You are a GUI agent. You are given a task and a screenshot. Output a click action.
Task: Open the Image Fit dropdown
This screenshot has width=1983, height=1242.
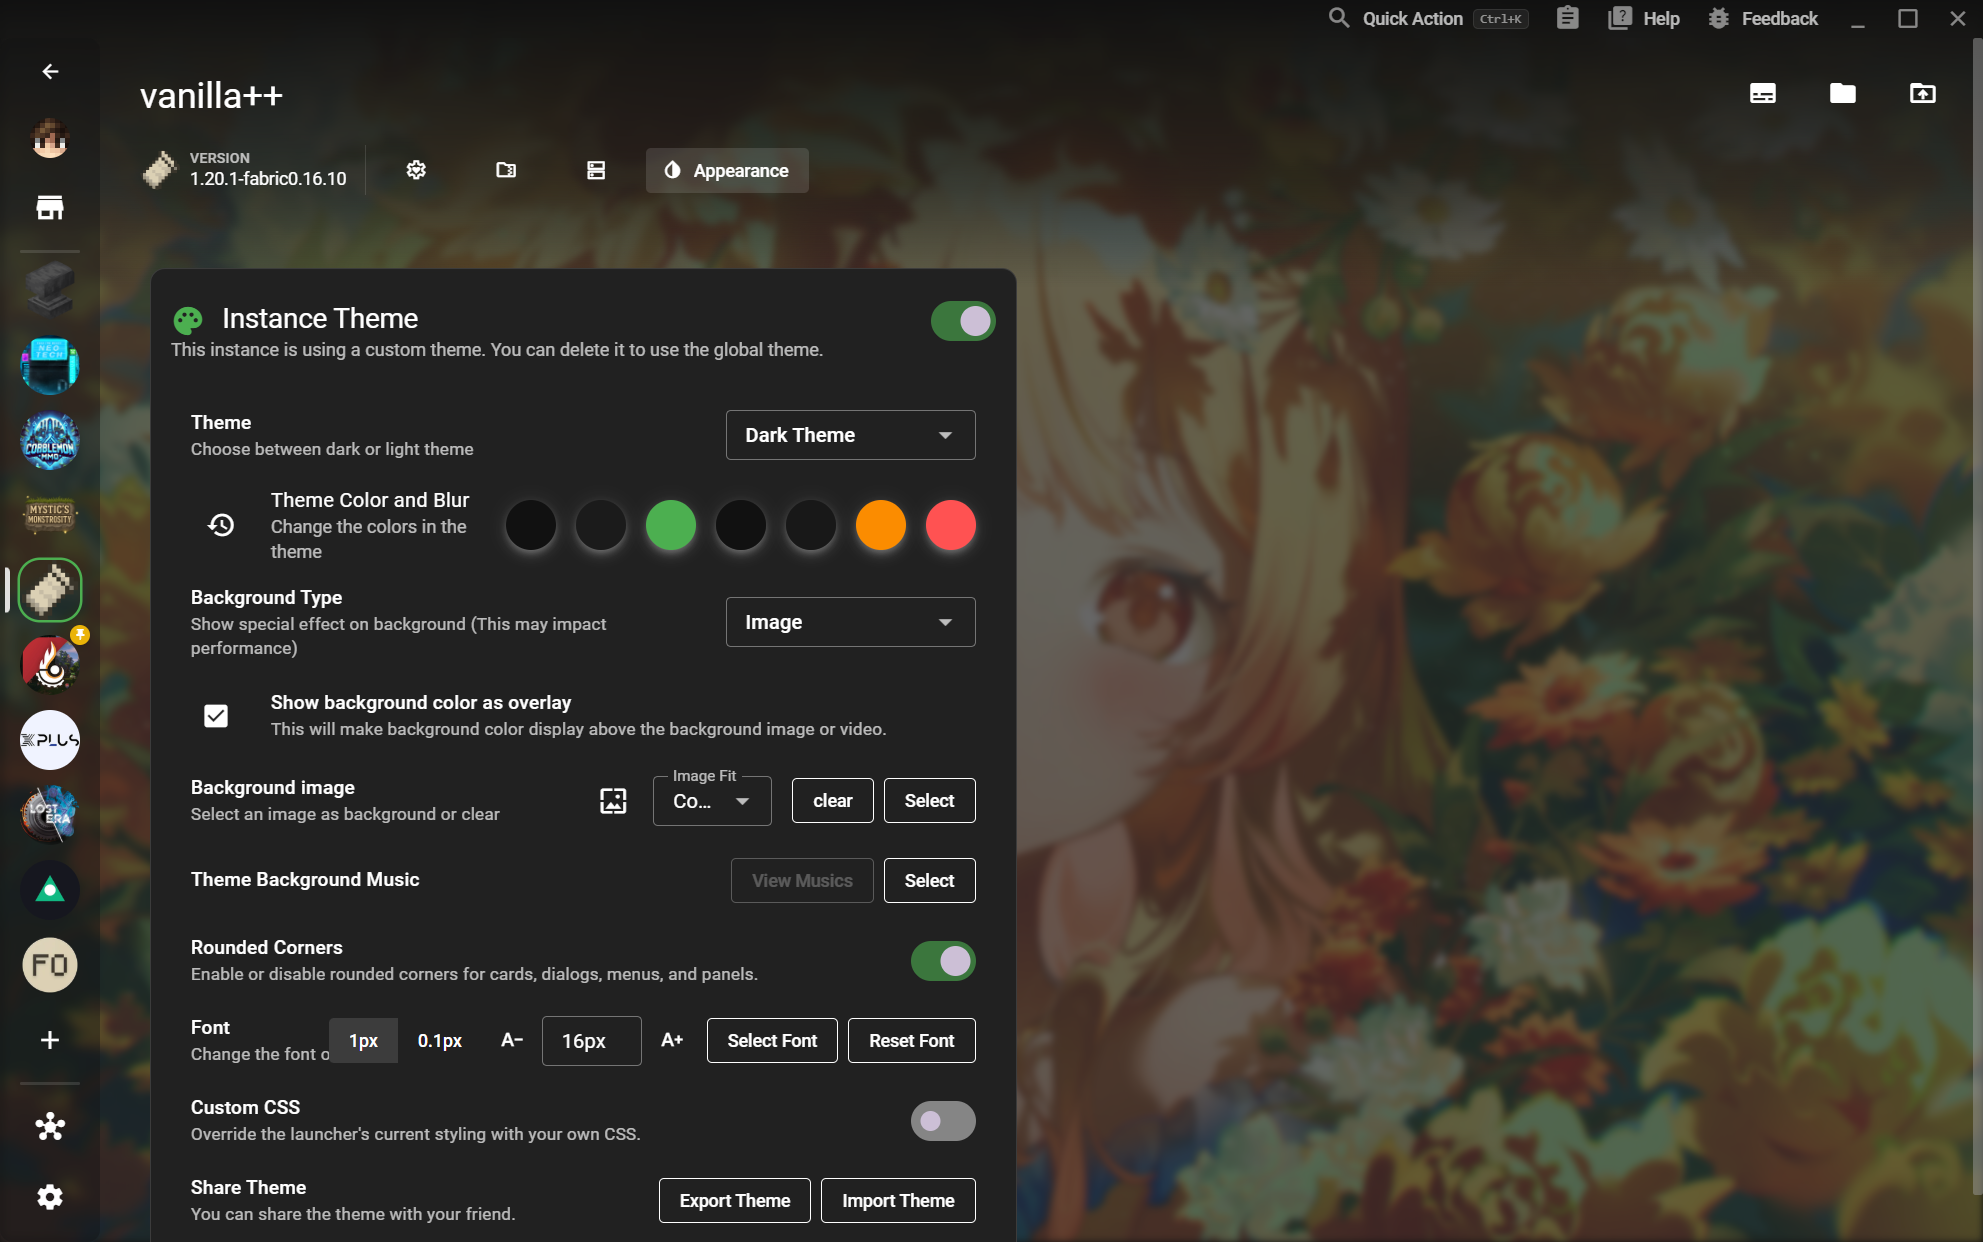click(x=712, y=801)
